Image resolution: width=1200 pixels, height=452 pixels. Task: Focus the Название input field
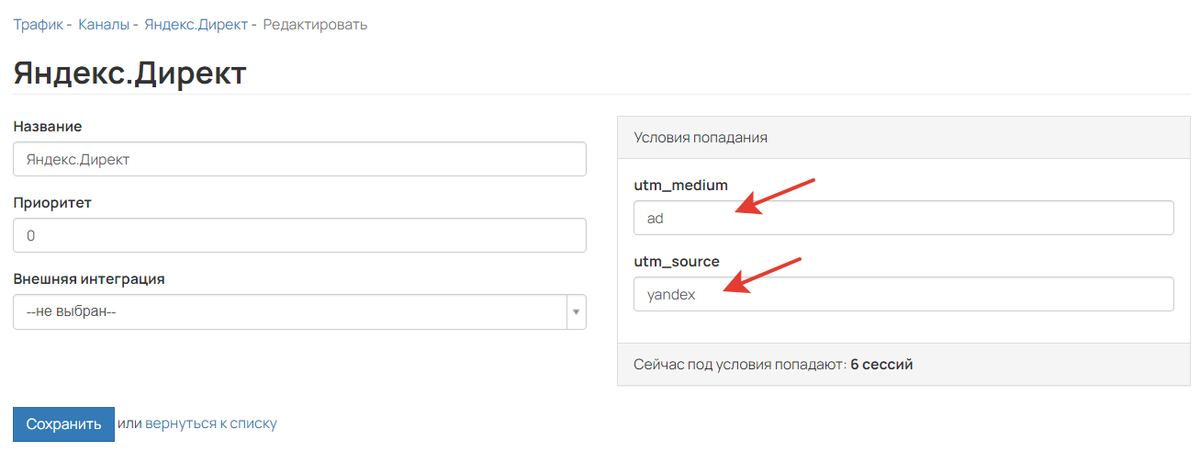[x=300, y=159]
